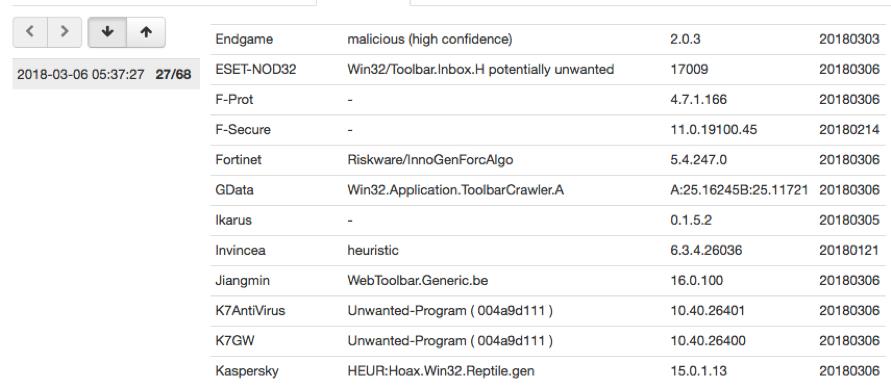Click Riskware/InnoGenForcAlgo Fortinet result

coord(430,160)
